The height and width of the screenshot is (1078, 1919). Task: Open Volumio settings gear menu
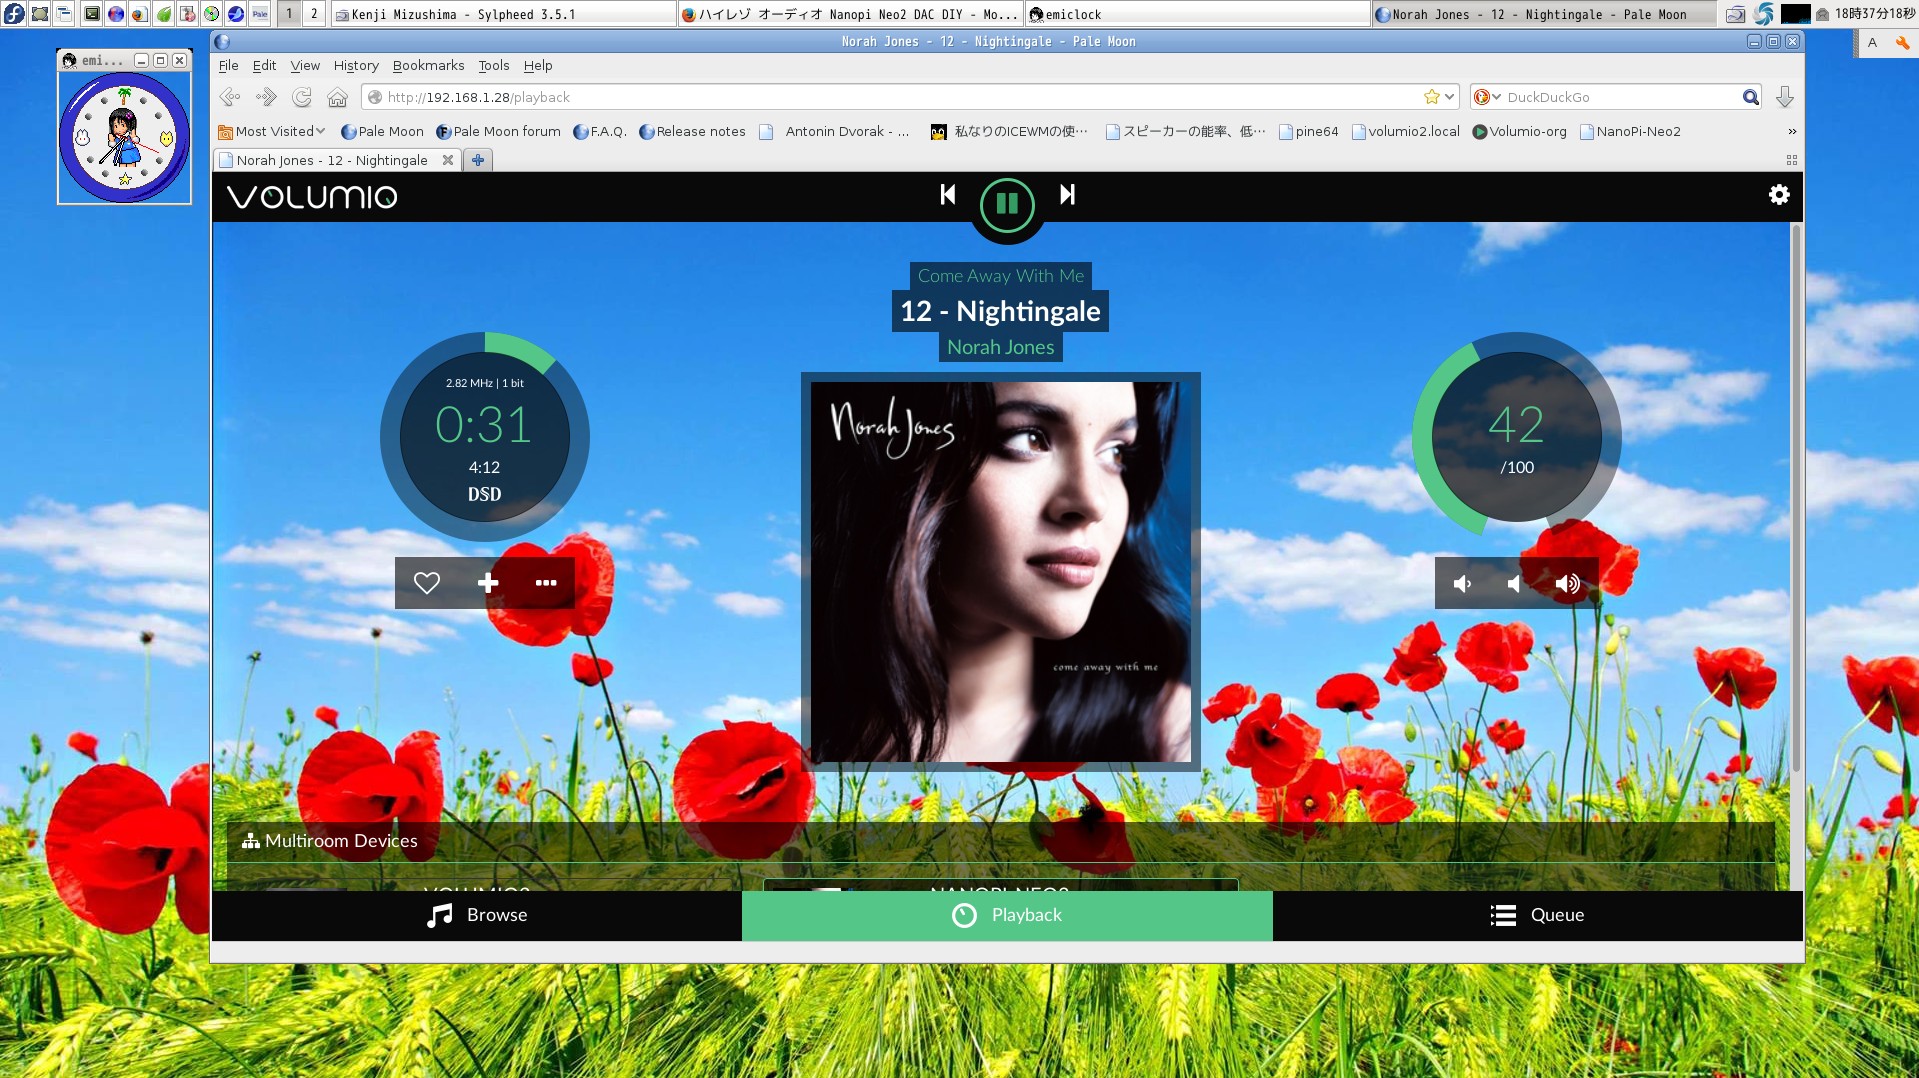(1778, 195)
